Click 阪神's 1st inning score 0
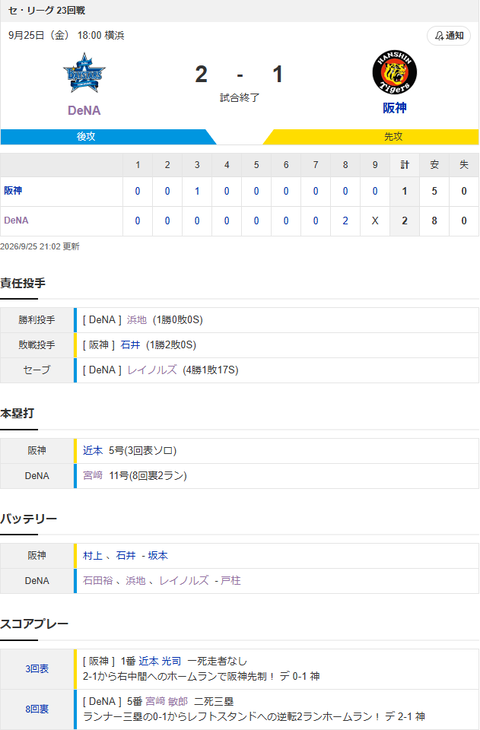The width and height of the screenshot is (480, 730). pos(137,191)
